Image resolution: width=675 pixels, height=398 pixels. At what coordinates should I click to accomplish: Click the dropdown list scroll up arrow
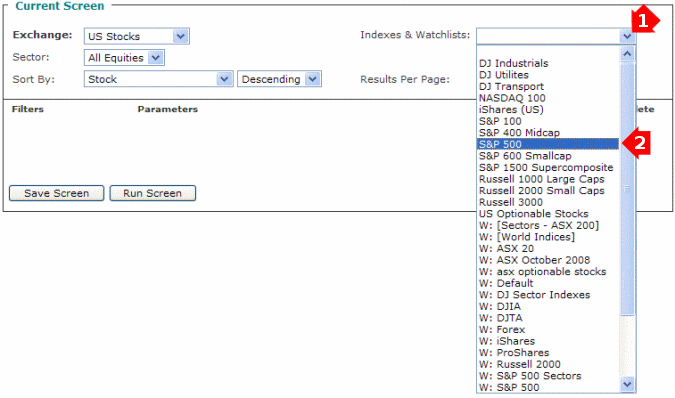pyautogui.click(x=627, y=54)
